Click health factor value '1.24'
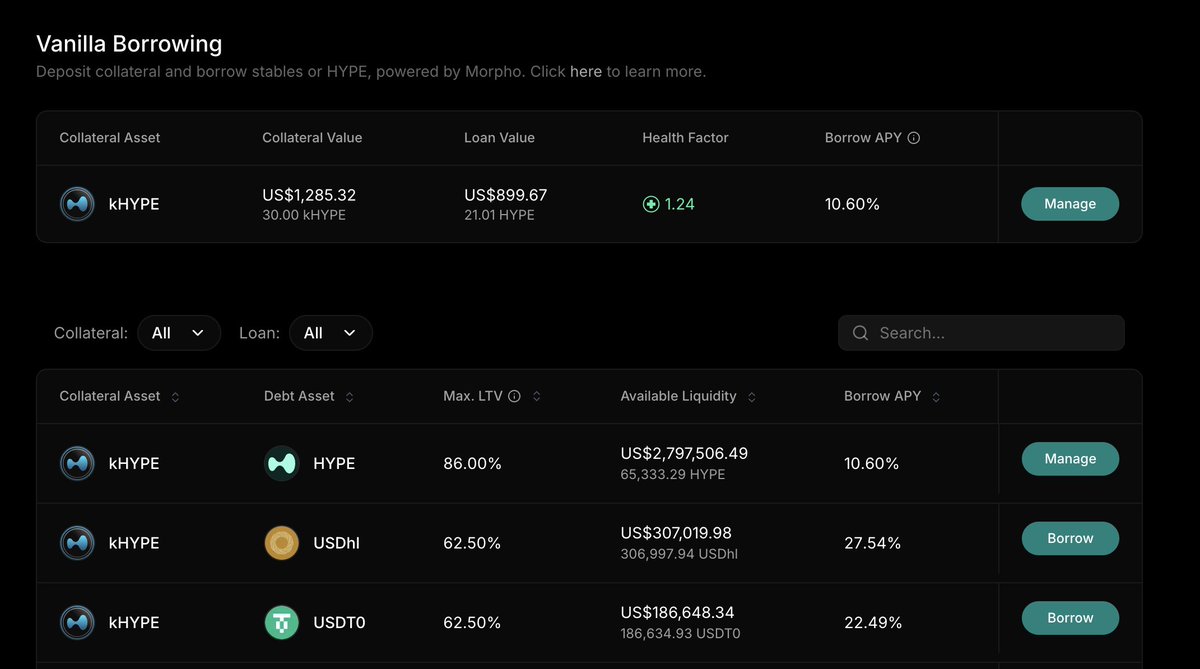Screen dimensions: 1200x669 click(680, 204)
